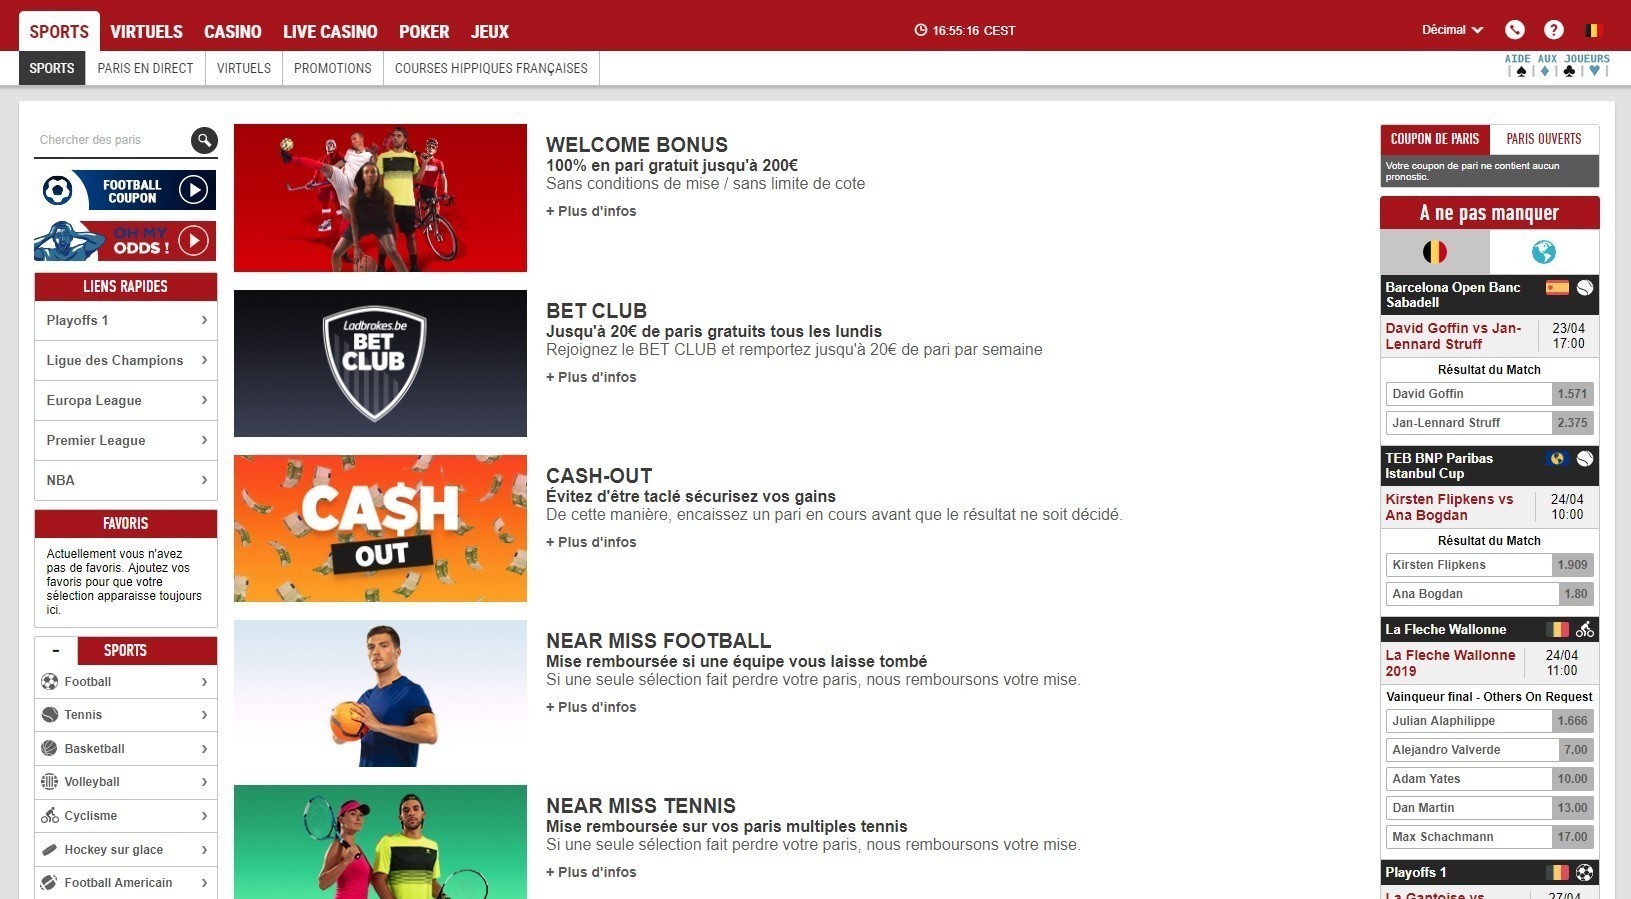Select Coupon de Paris tab
Screen dimensions: 1631x899
pyautogui.click(x=1435, y=139)
